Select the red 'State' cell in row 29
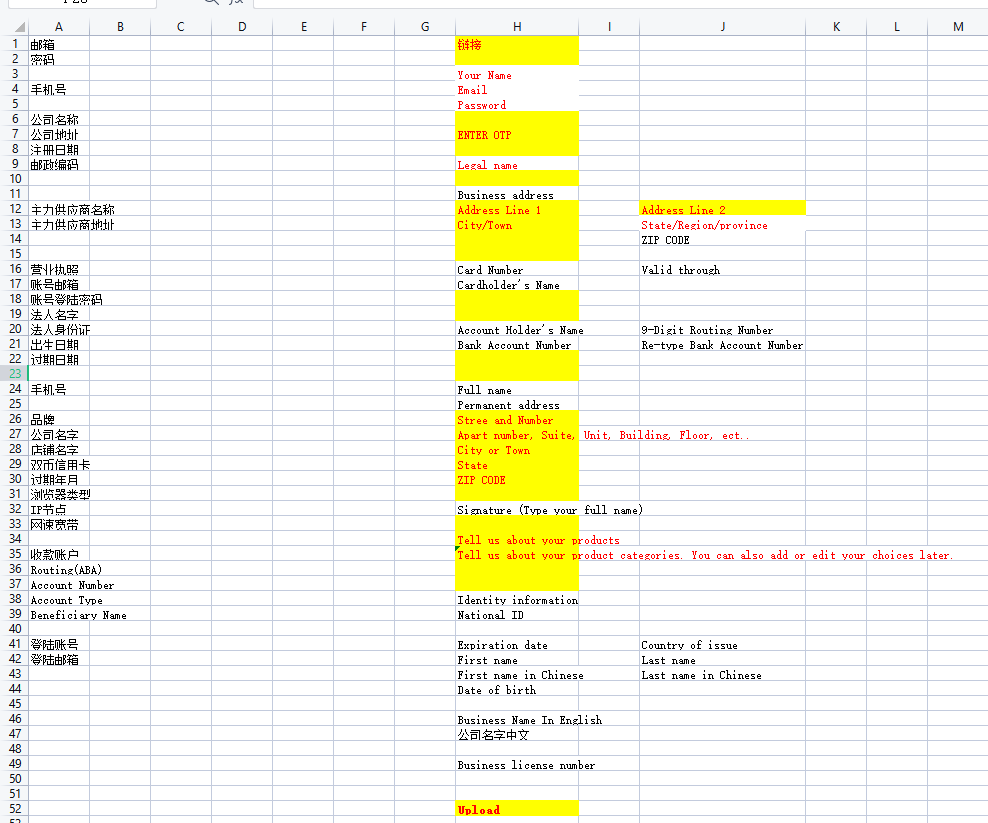This screenshot has height=823, width=988. pyautogui.click(x=517, y=464)
